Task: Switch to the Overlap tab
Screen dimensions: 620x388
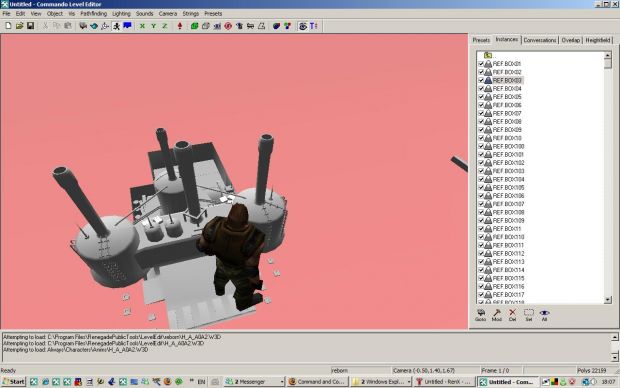Action: [x=571, y=40]
